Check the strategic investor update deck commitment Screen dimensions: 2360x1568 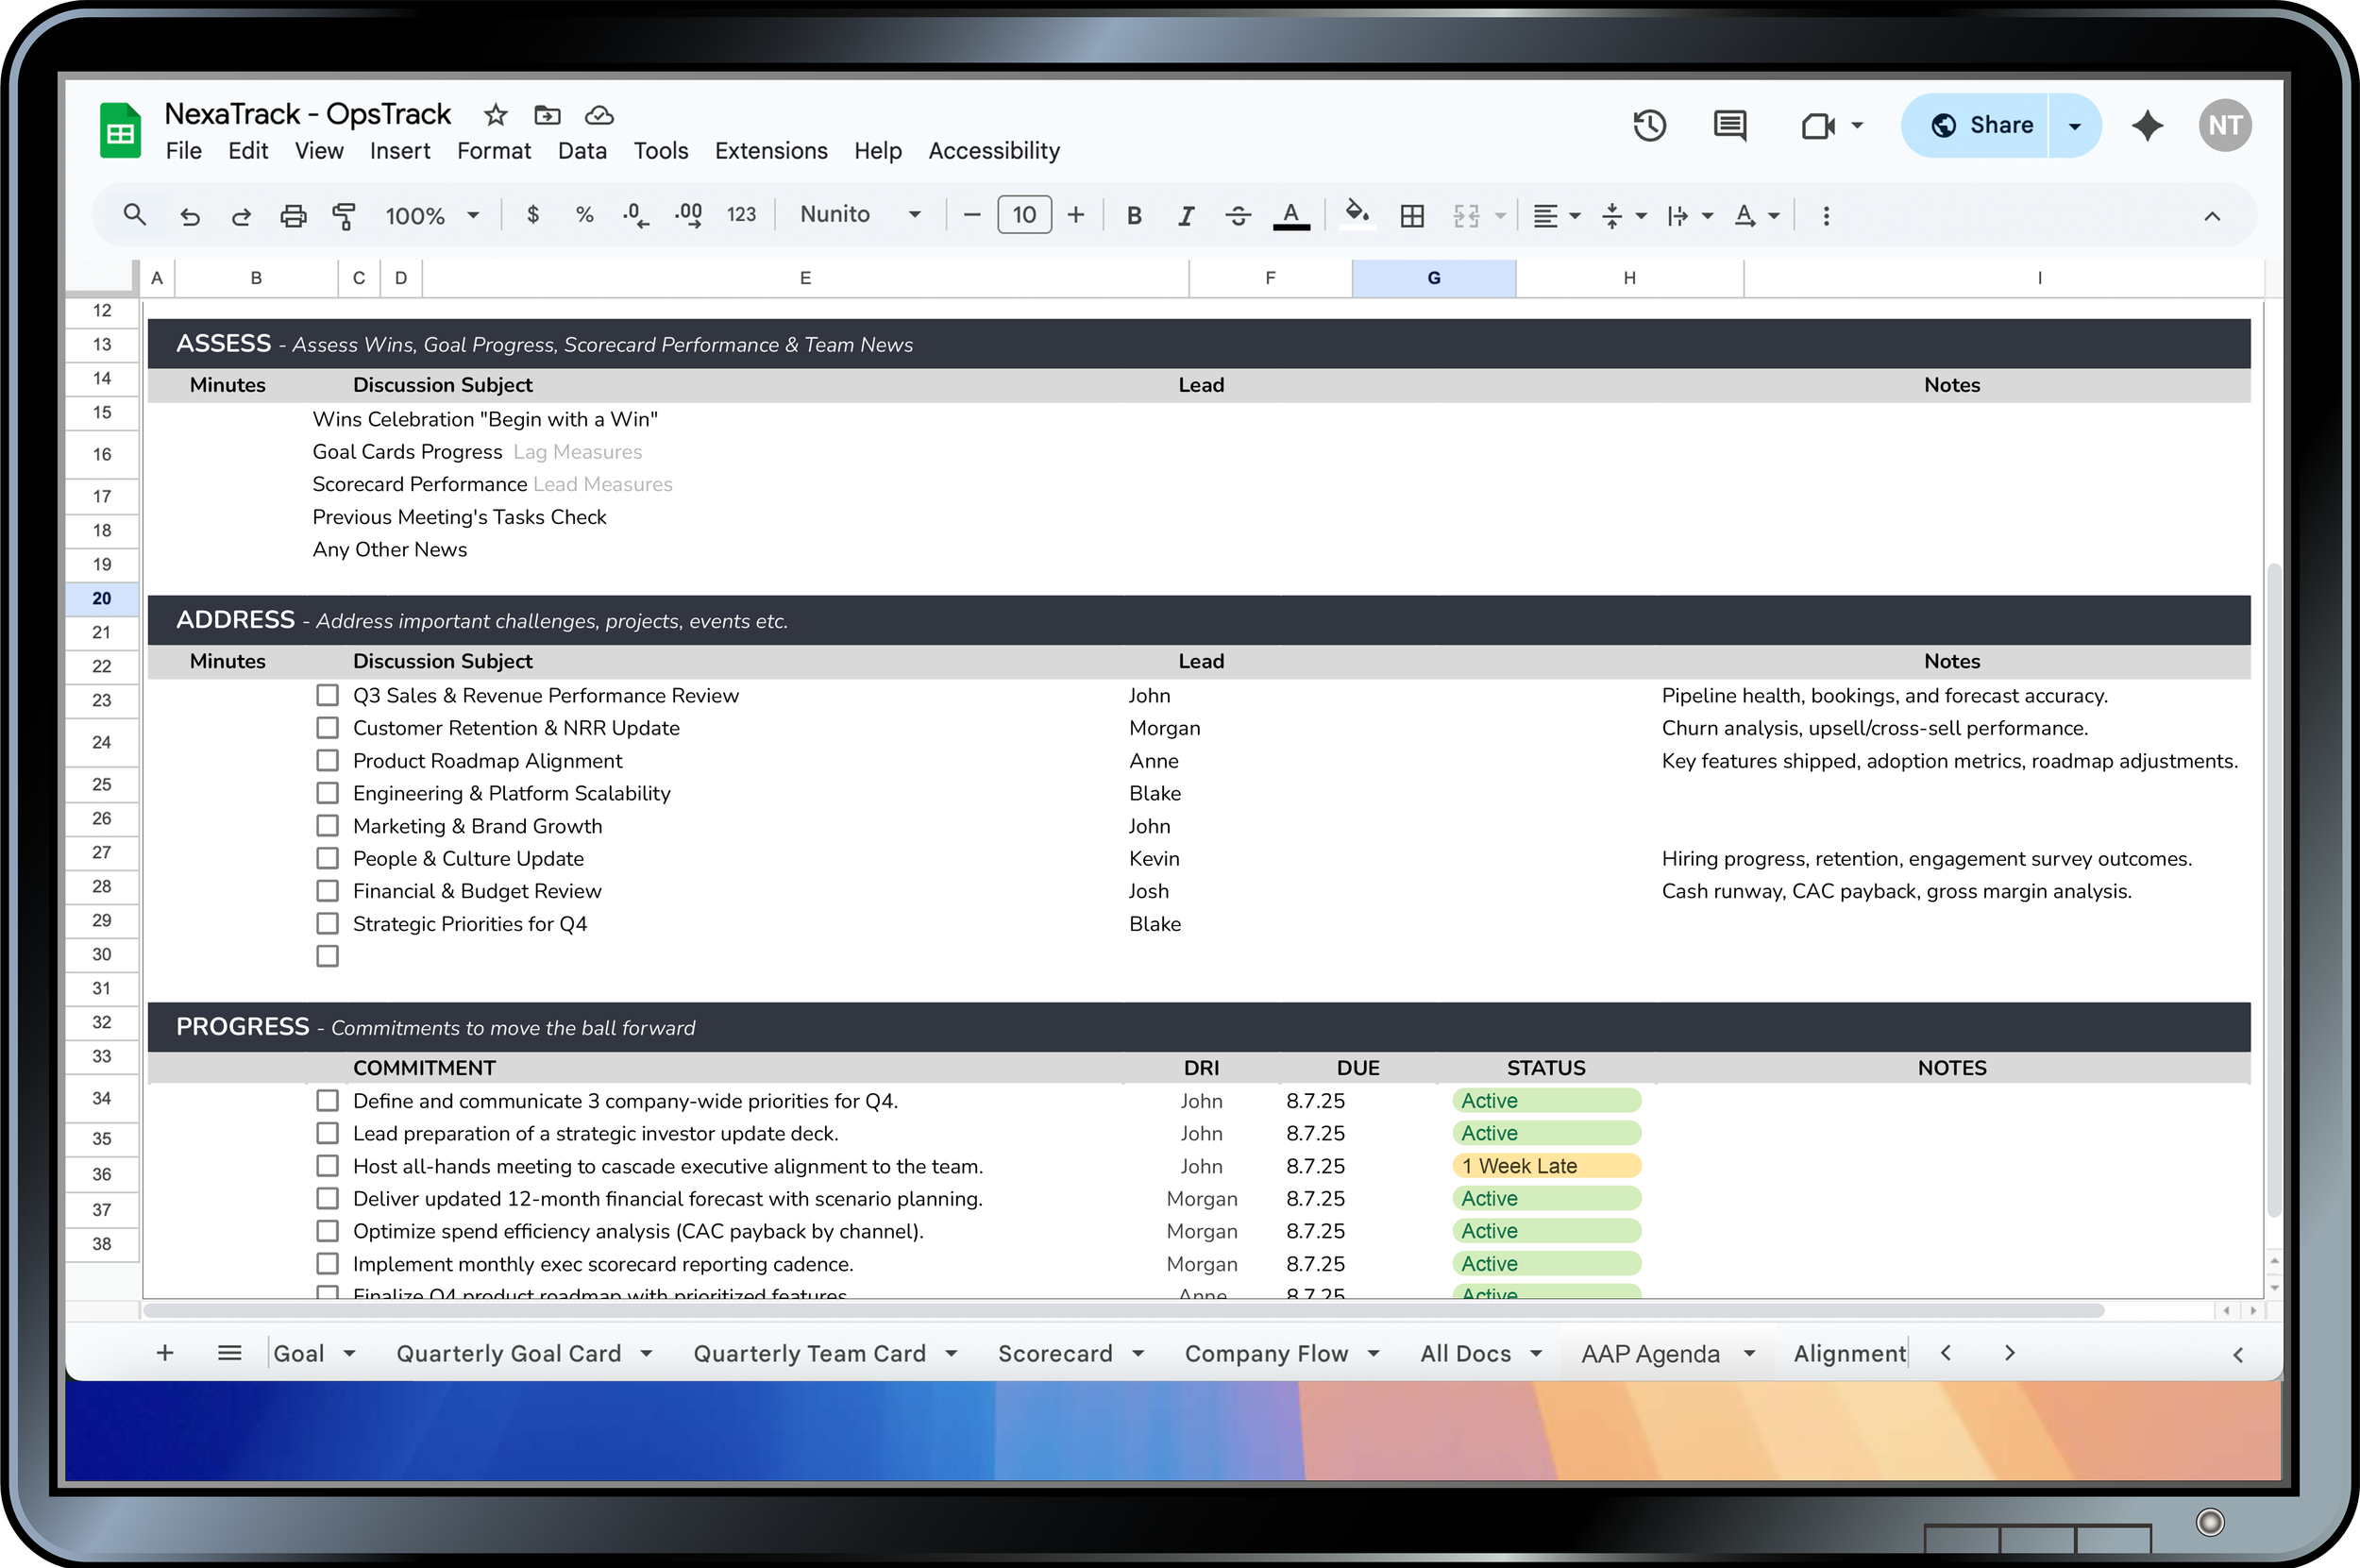pos(327,1133)
